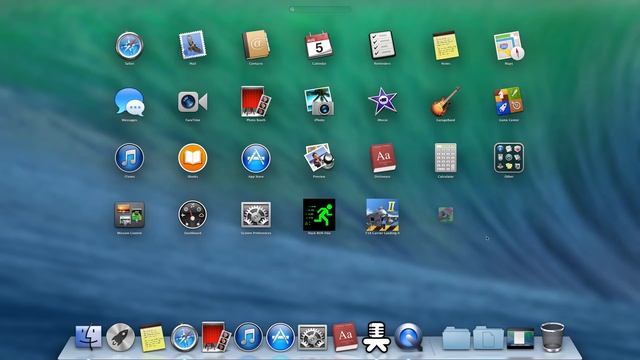Open System Preferences in the Launchpad grid
This screenshot has height=360, width=640.
[x=256, y=215]
